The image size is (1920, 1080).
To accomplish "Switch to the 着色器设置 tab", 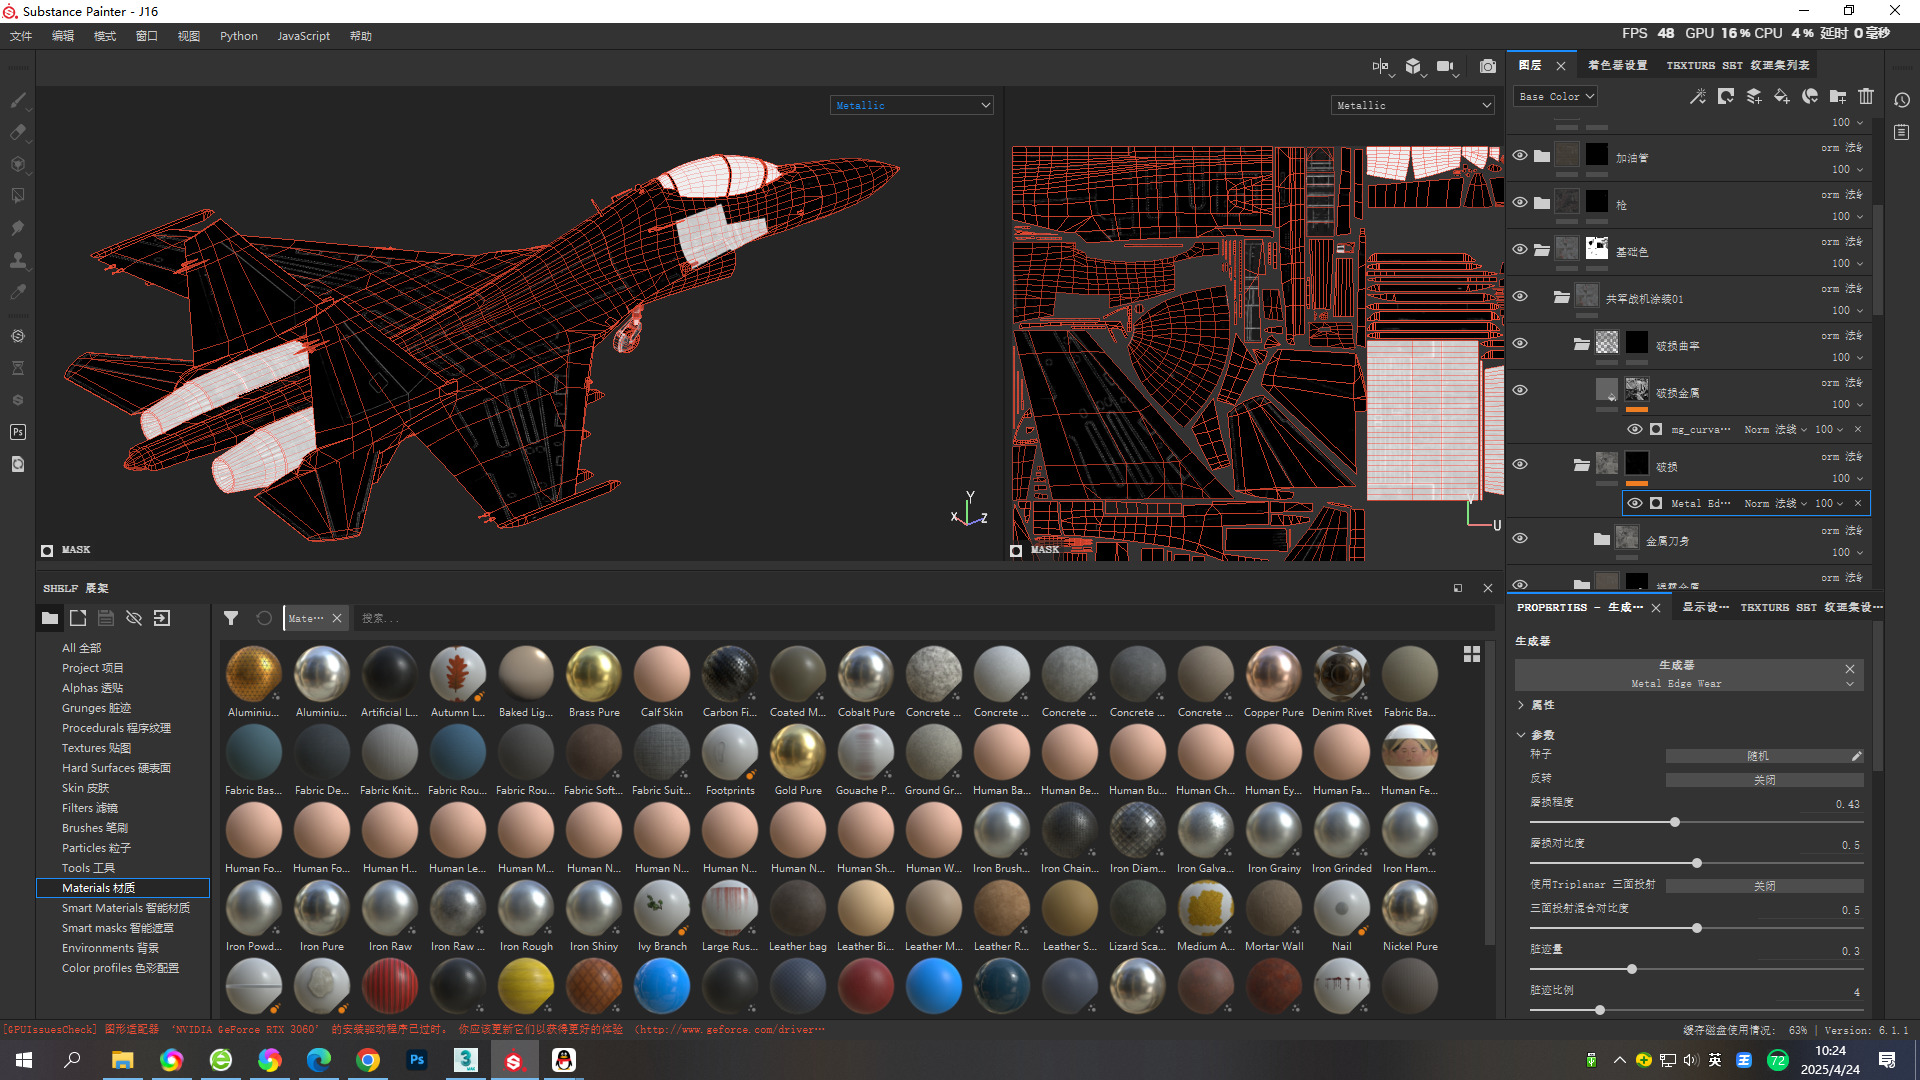I will [1617, 65].
